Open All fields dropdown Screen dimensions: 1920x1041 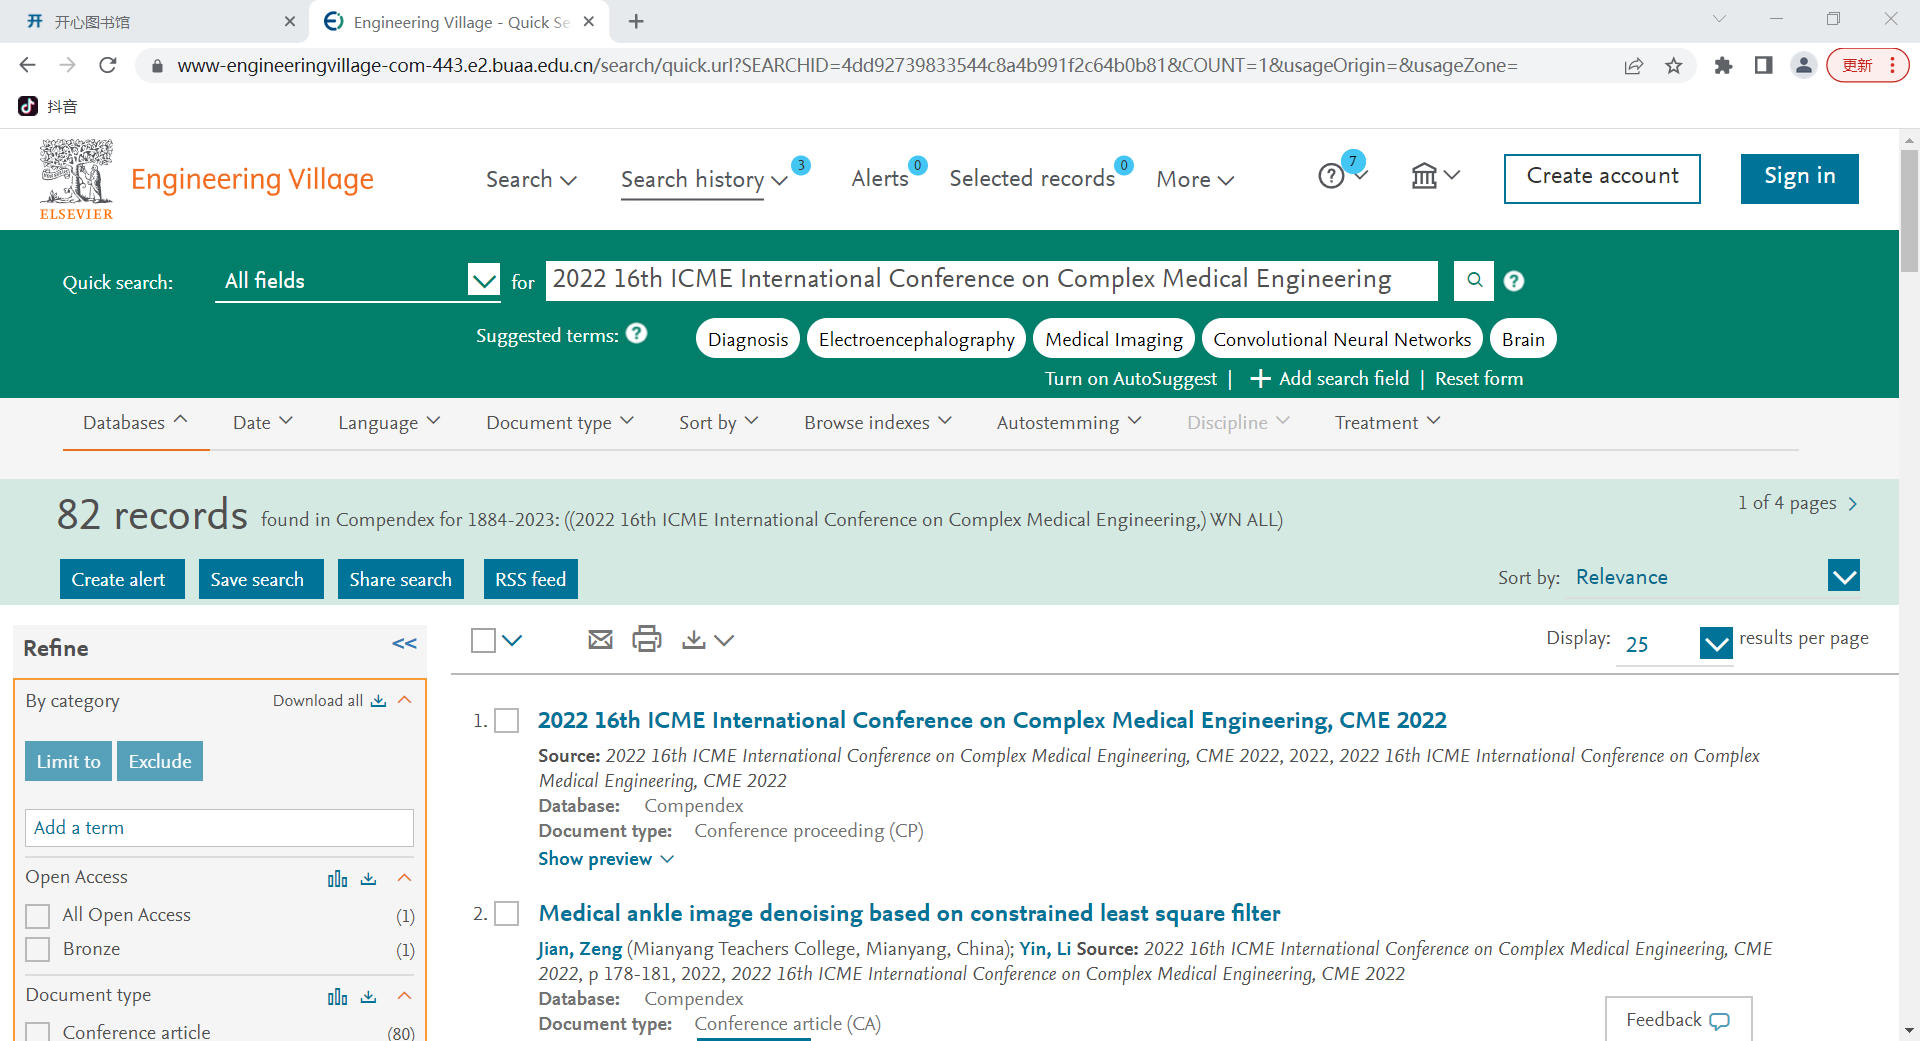click(358, 281)
